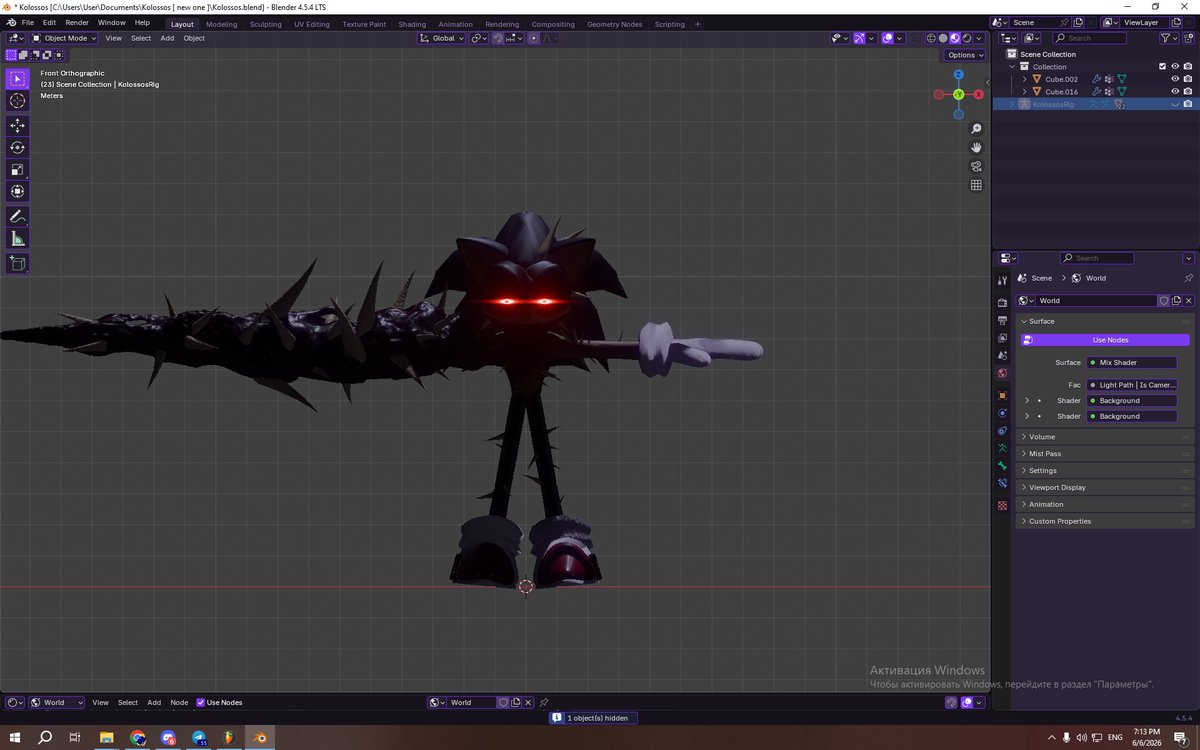Hide Cube.002 in viewport via eye icon

(1175, 79)
